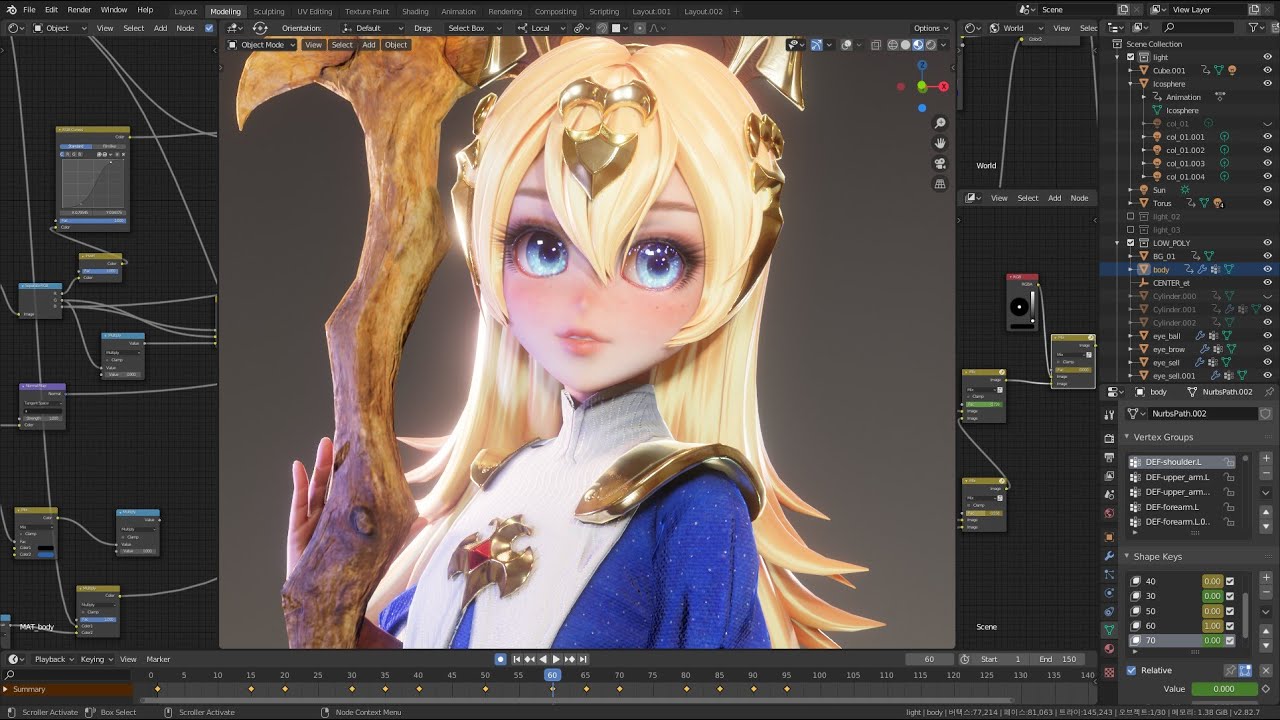Open the Drag Select Box dropdown

pyautogui.click(x=472, y=28)
